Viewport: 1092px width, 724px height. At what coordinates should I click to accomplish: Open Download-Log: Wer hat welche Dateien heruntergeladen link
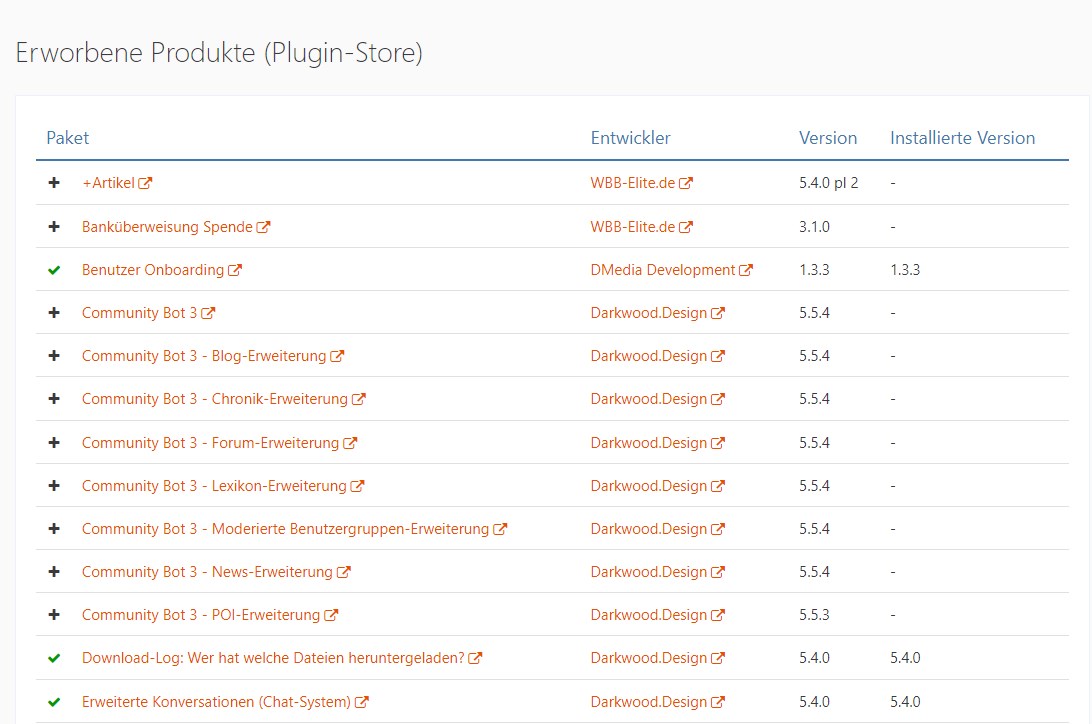273,658
